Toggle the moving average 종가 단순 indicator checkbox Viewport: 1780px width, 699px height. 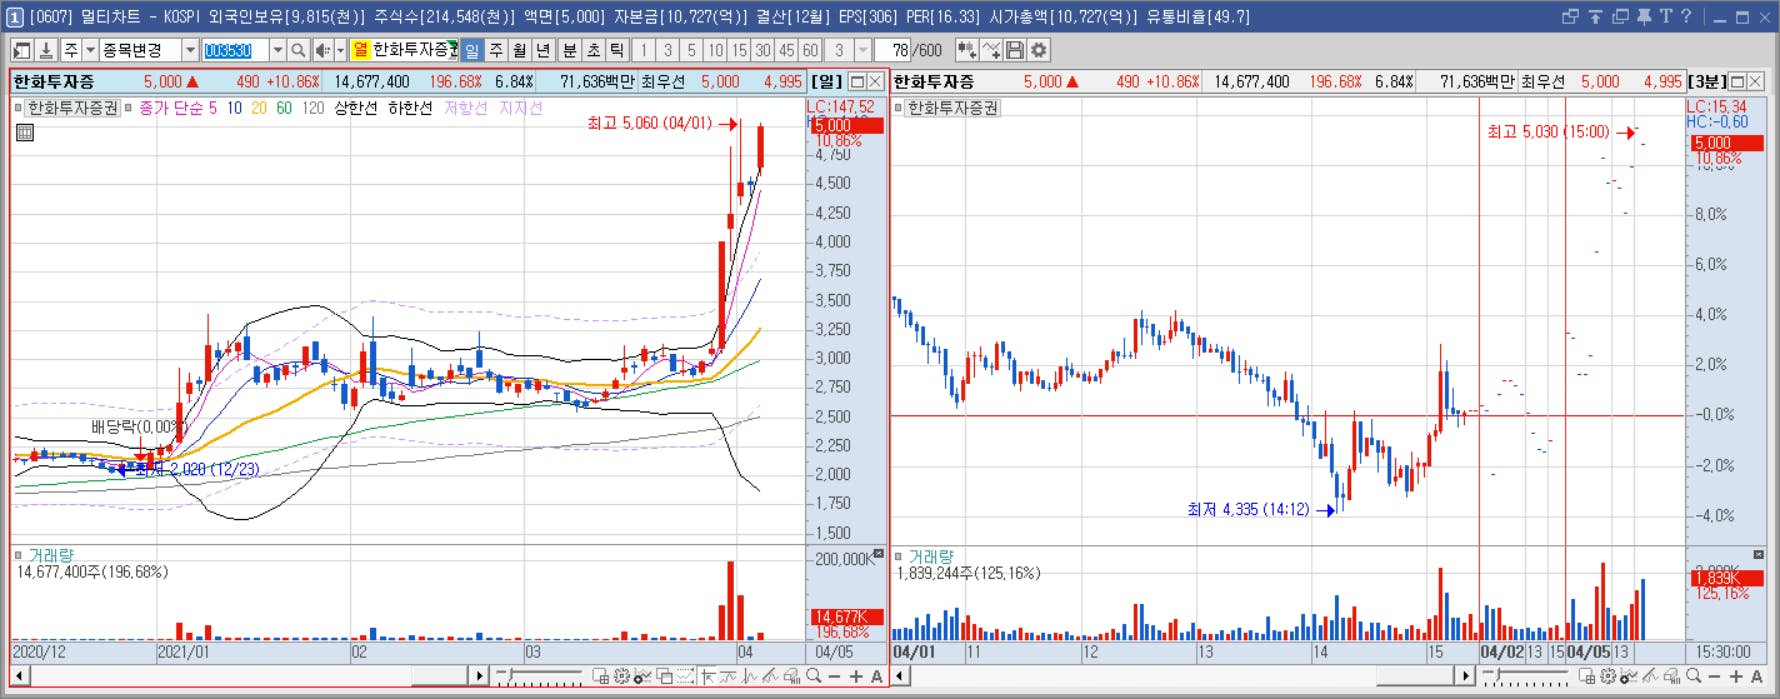(128, 108)
